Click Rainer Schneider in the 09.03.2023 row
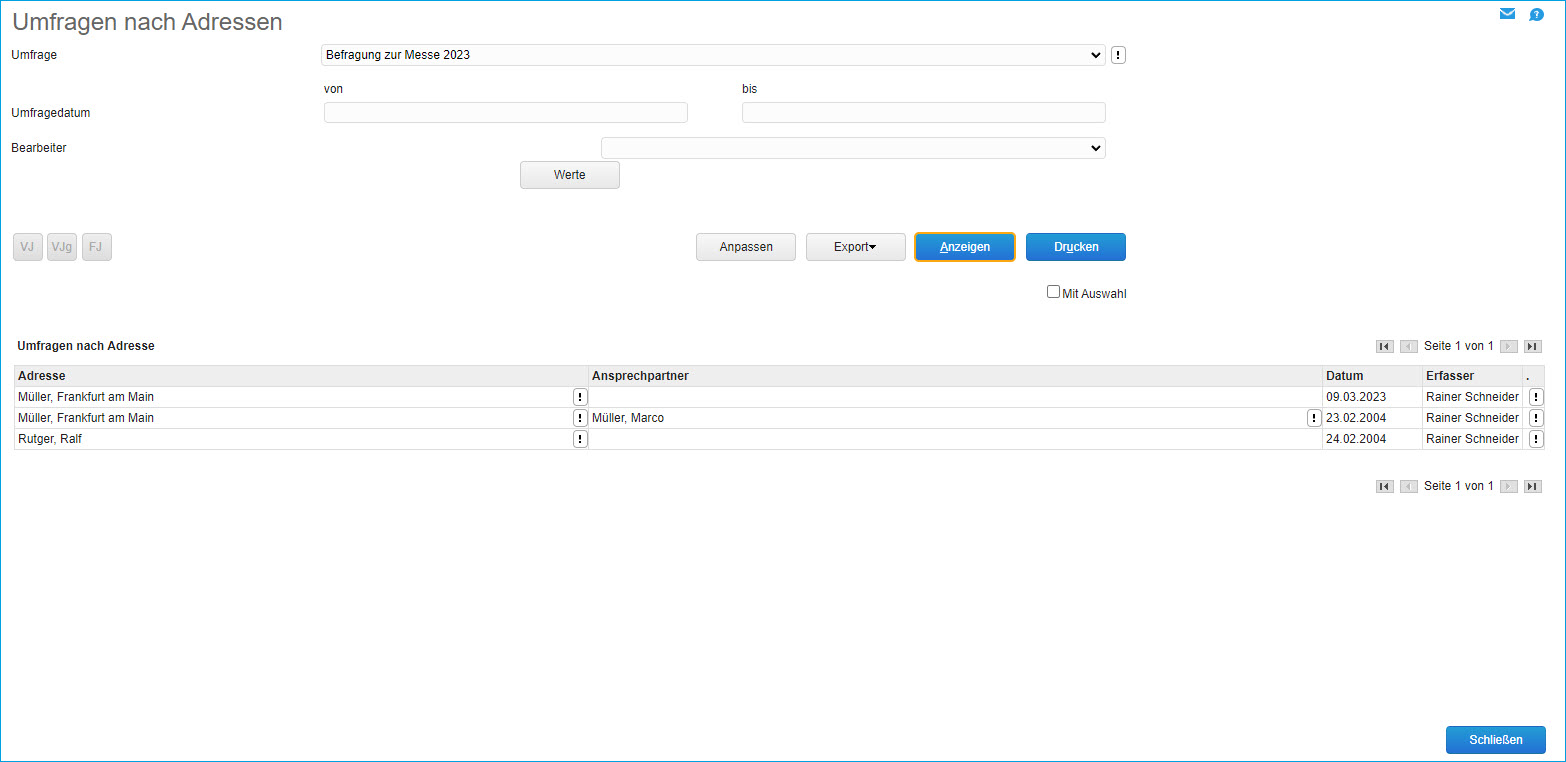This screenshot has width=1566, height=762. 1472,397
